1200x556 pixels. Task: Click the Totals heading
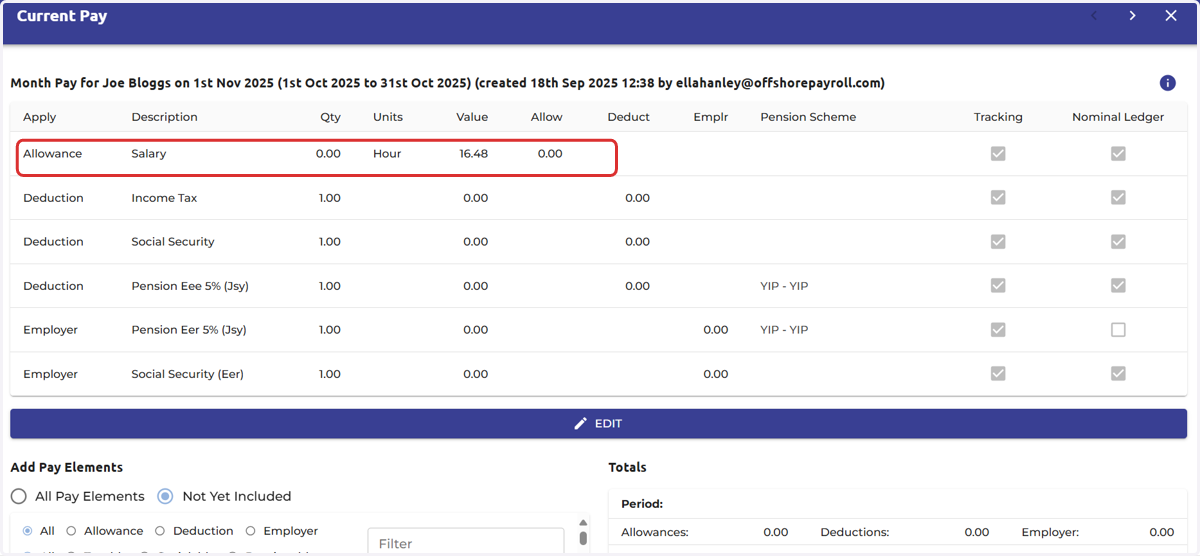point(627,467)
